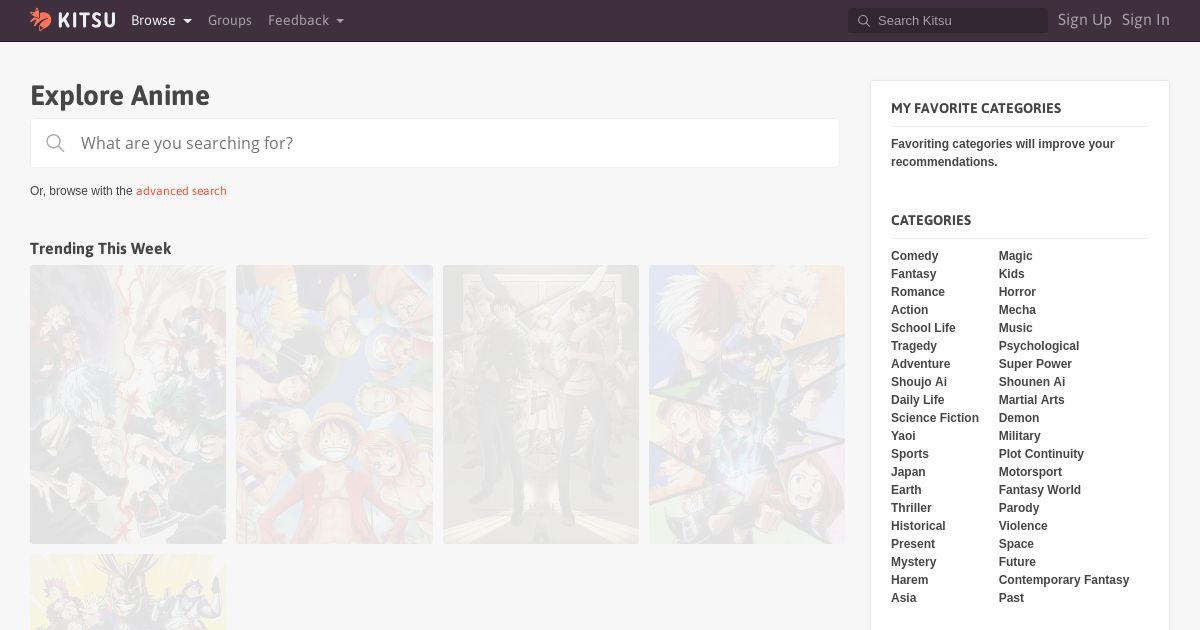Select the Martial Arts category

1031,400
